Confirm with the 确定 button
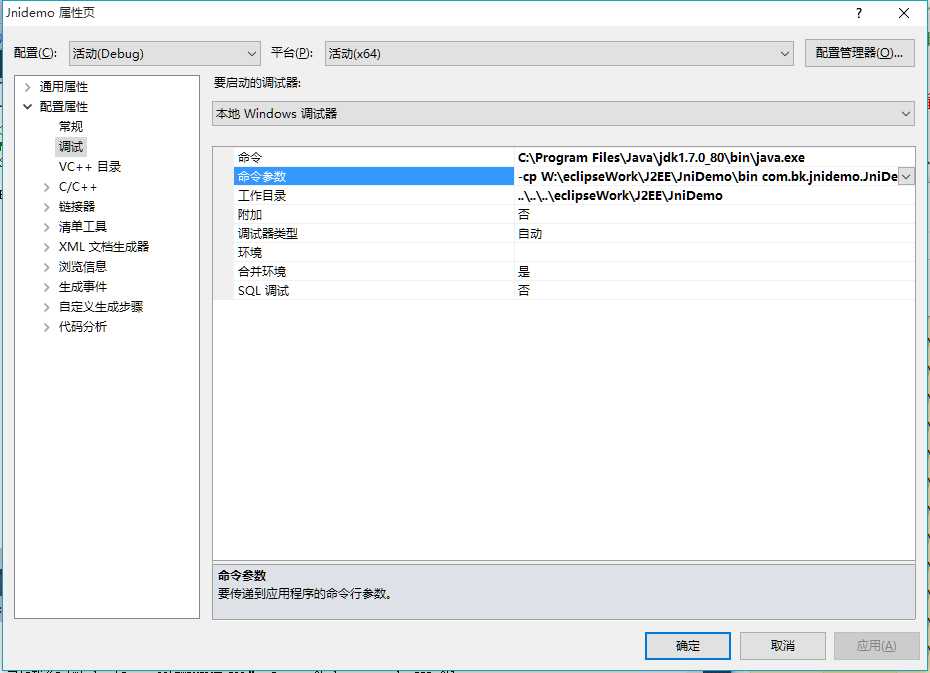This screenshot has width=930, height=673. (687, 645)
